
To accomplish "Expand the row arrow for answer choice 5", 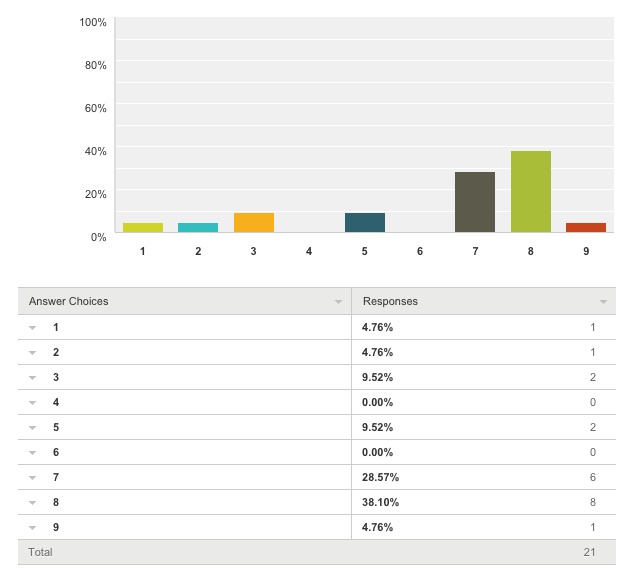I will point(33,428).
